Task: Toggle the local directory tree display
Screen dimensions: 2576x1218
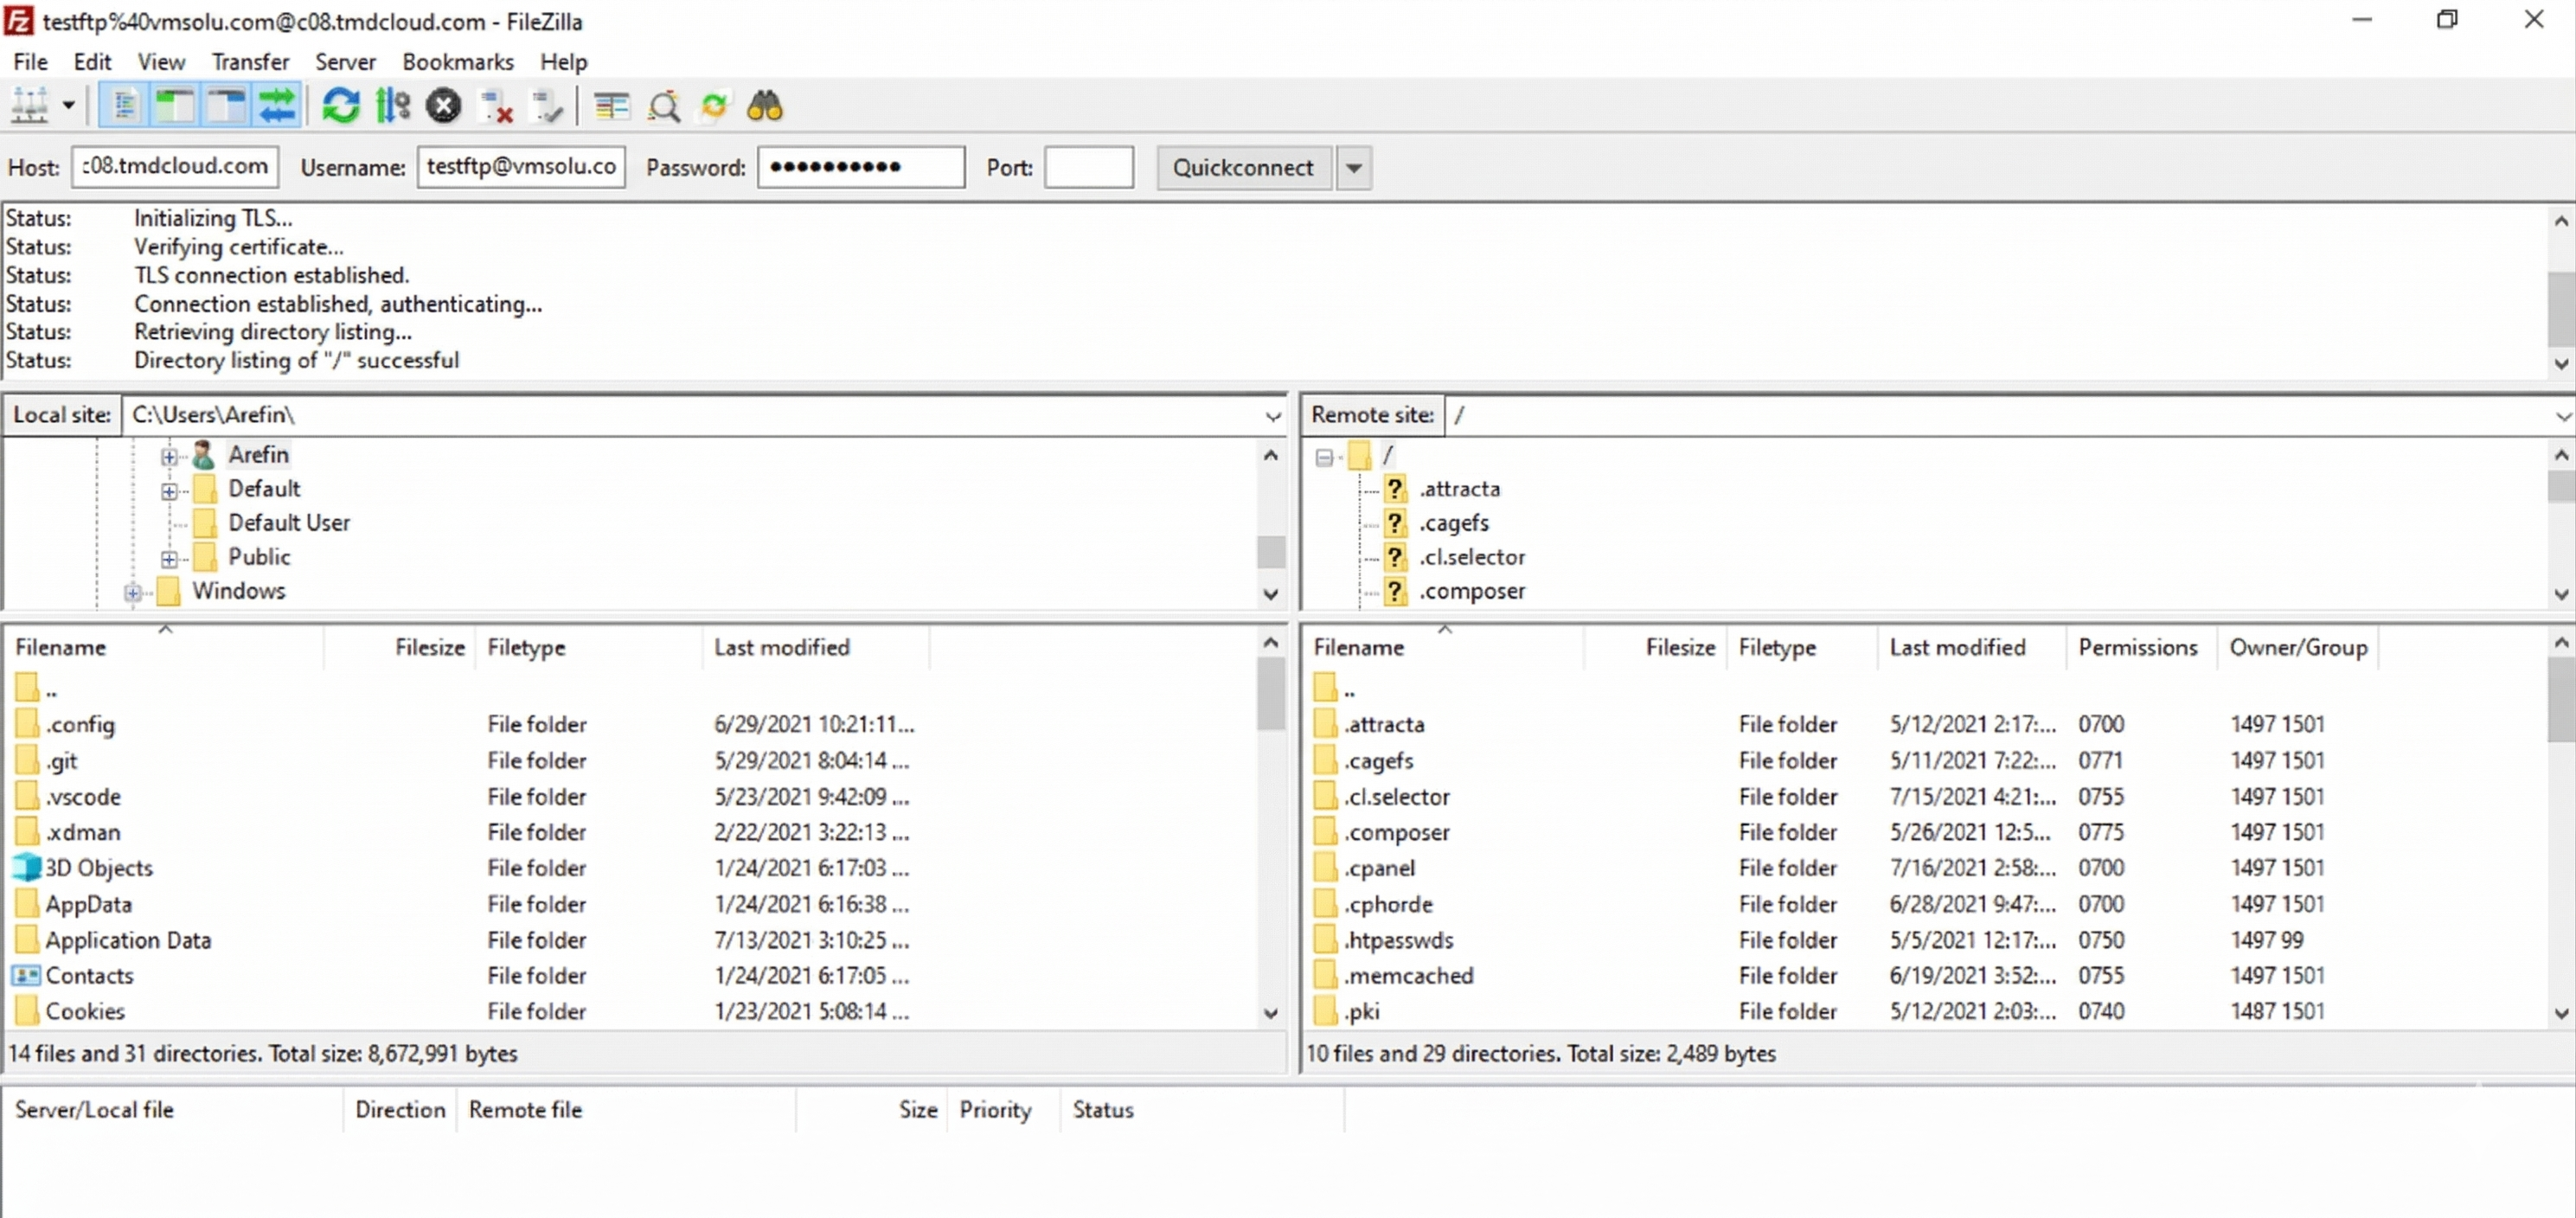Action: 174,105
